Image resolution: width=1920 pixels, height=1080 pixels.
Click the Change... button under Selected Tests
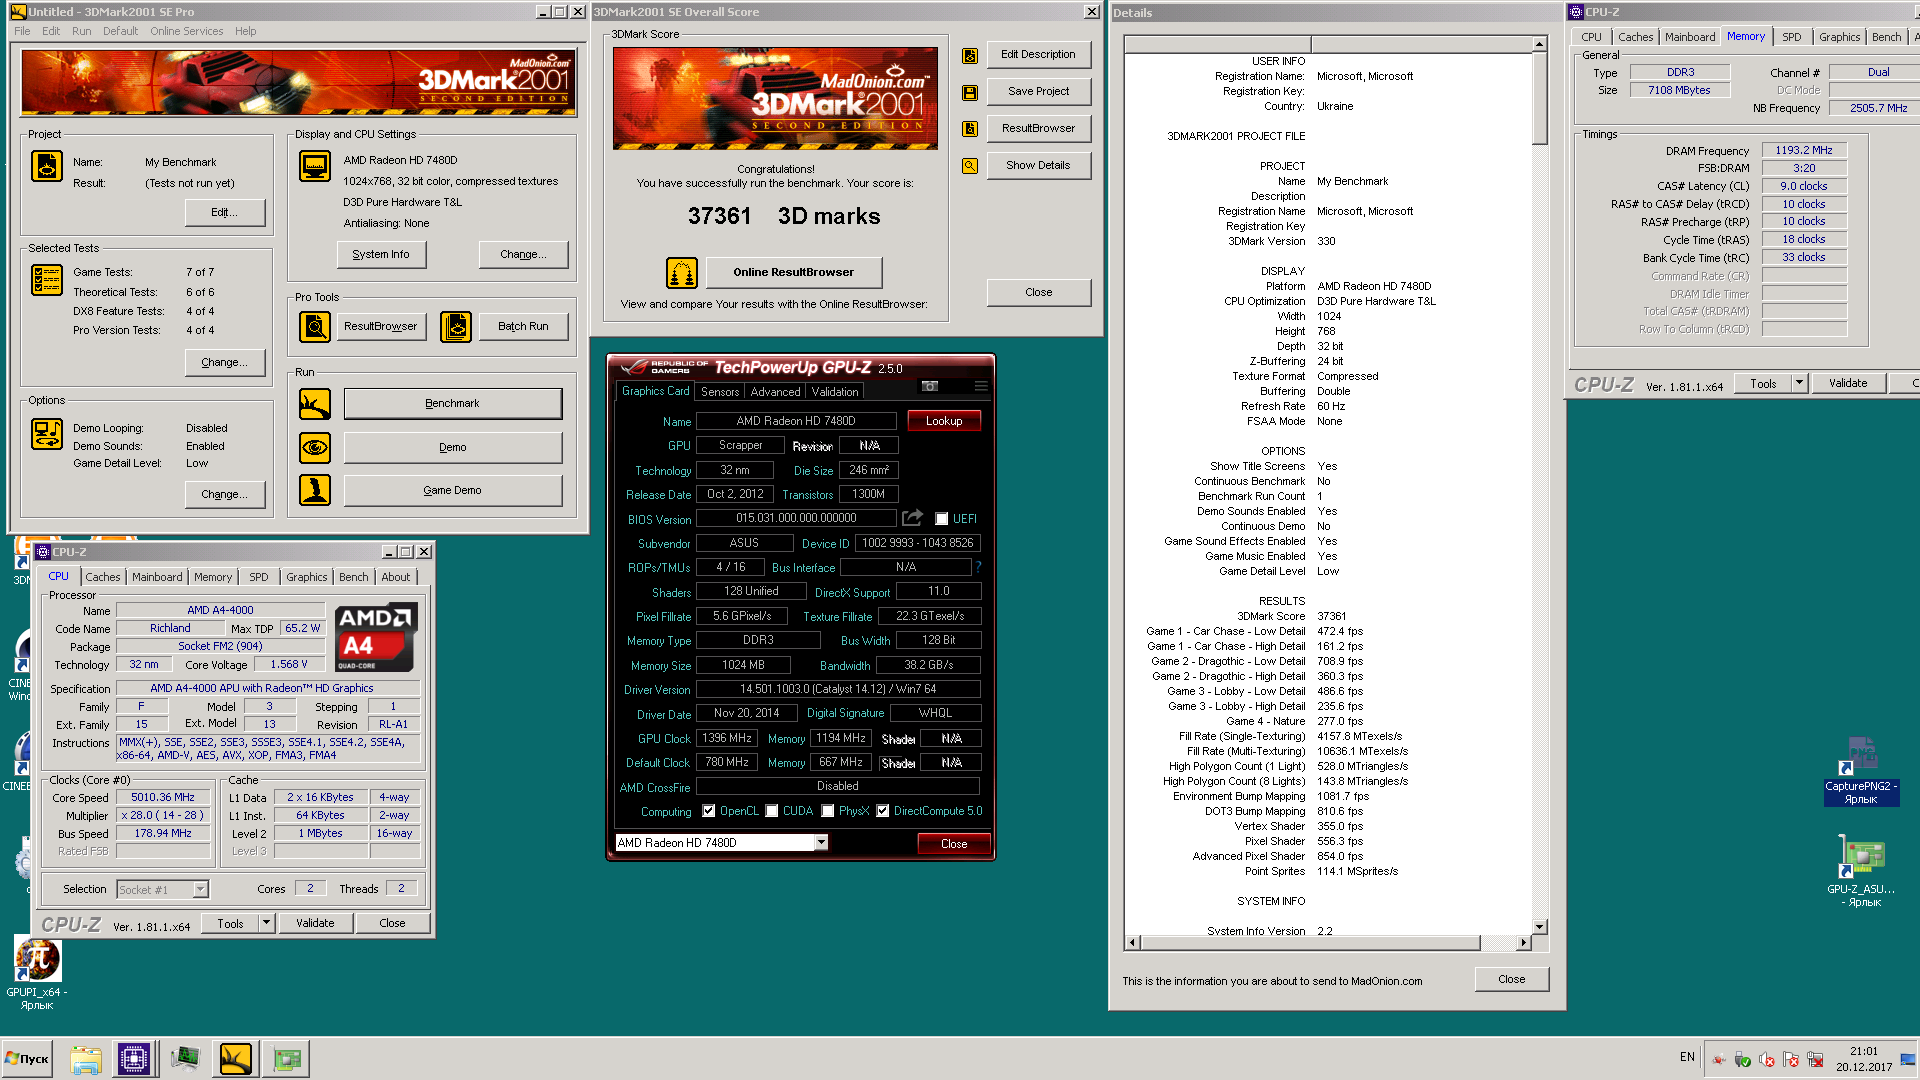(x=225, y=362)
